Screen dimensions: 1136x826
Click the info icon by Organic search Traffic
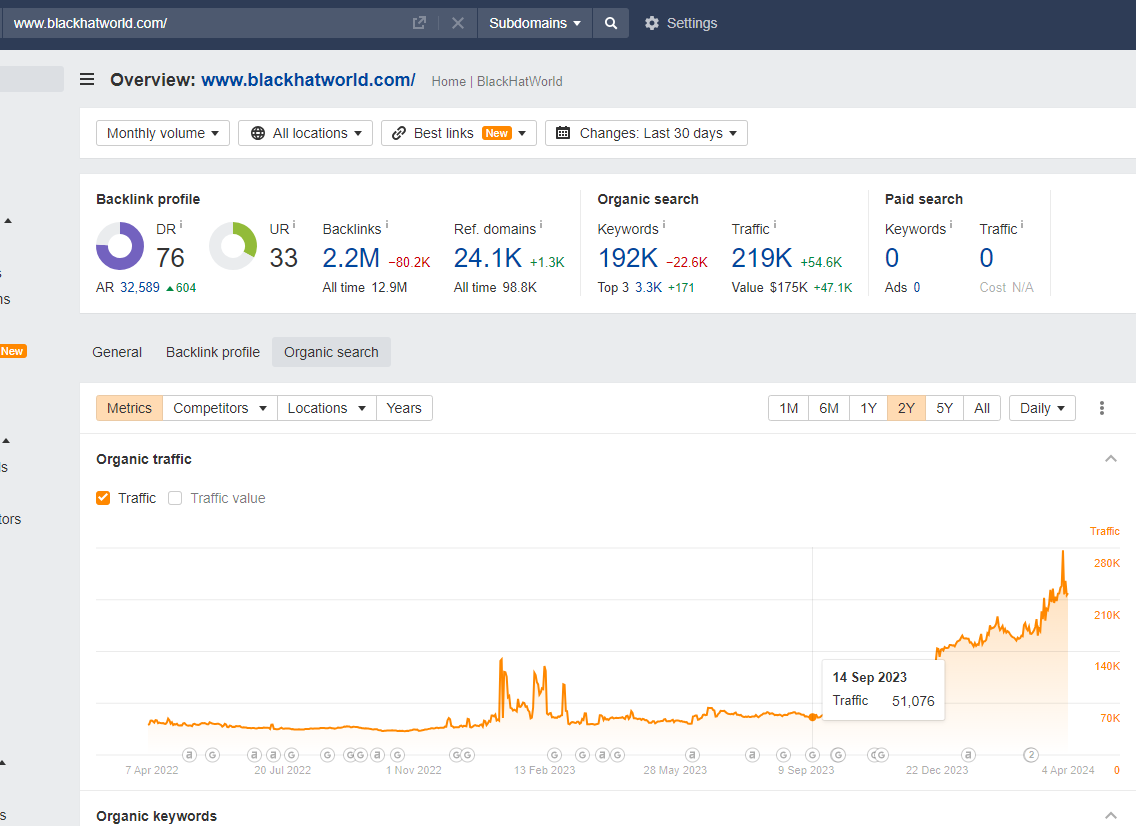point(774,225)
